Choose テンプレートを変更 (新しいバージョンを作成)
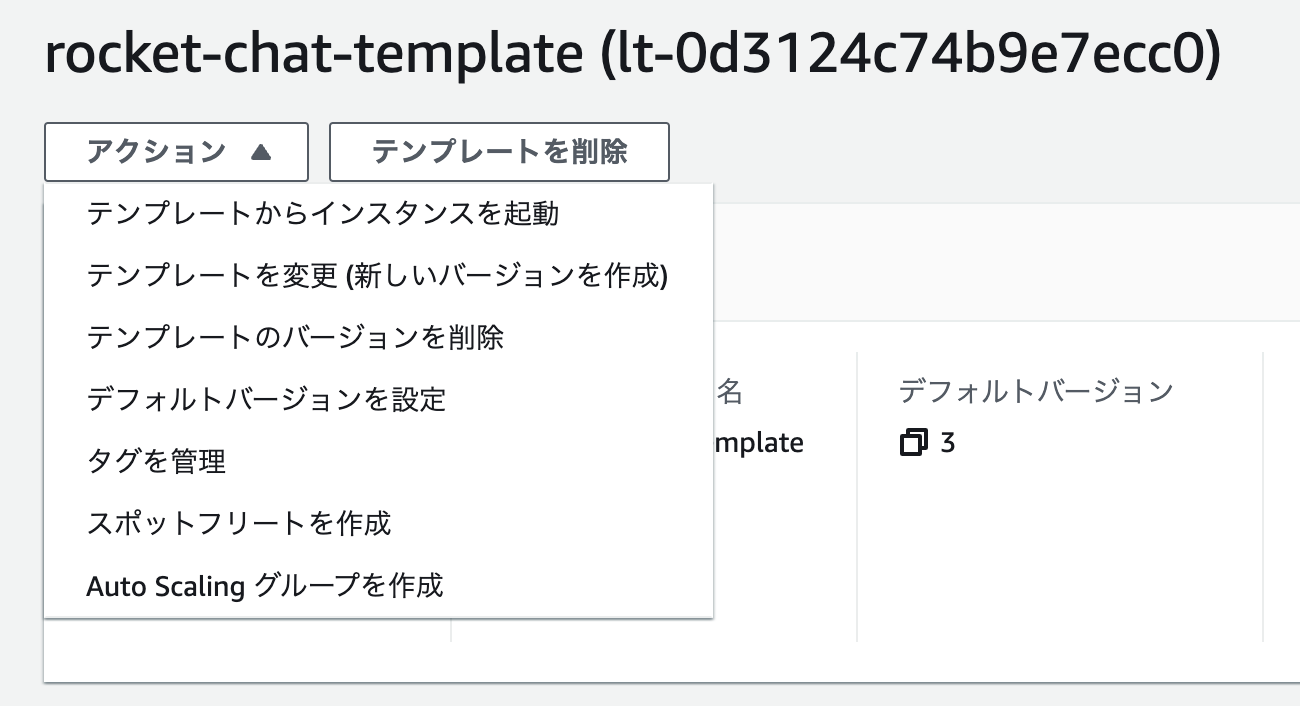The height and width of the screenshot is (706, 1300). click(x=378, y=276)
